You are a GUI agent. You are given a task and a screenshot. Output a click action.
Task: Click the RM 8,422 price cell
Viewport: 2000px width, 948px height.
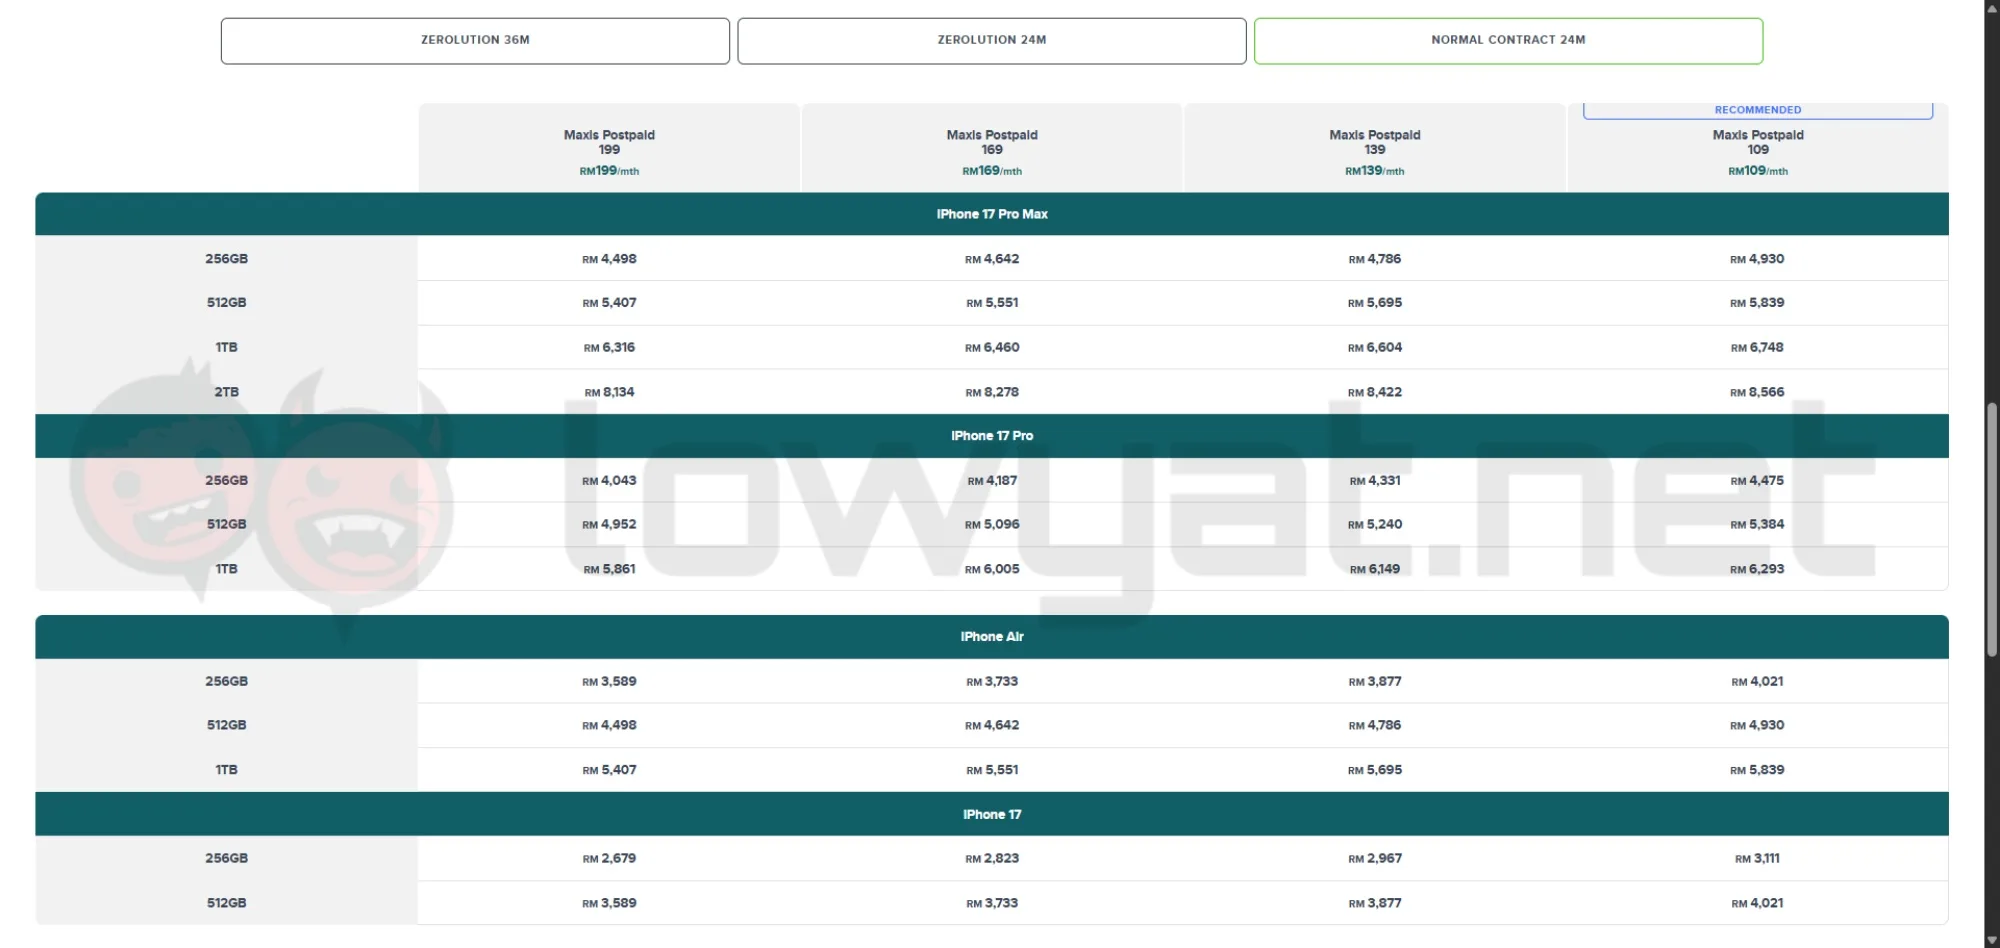1375,393
